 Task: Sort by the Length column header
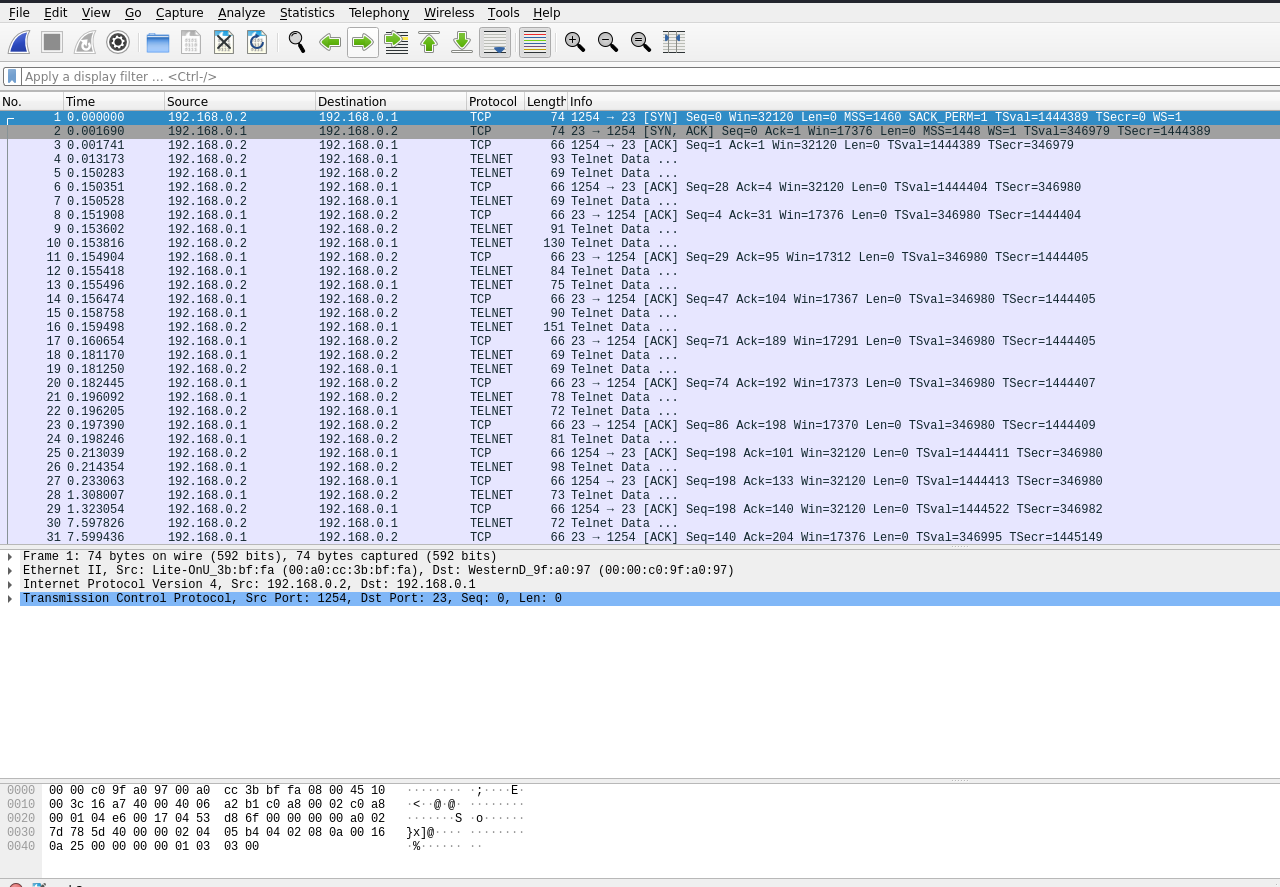(x=545, y=101)
